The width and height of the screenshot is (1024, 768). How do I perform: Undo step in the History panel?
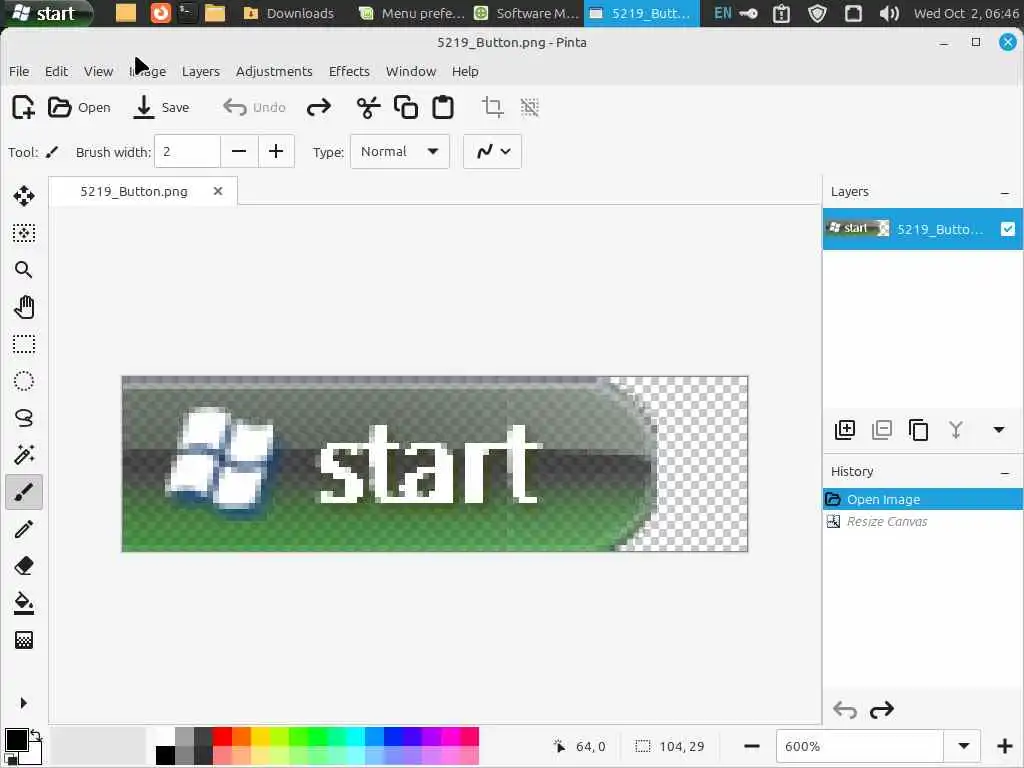coord(845,710)
